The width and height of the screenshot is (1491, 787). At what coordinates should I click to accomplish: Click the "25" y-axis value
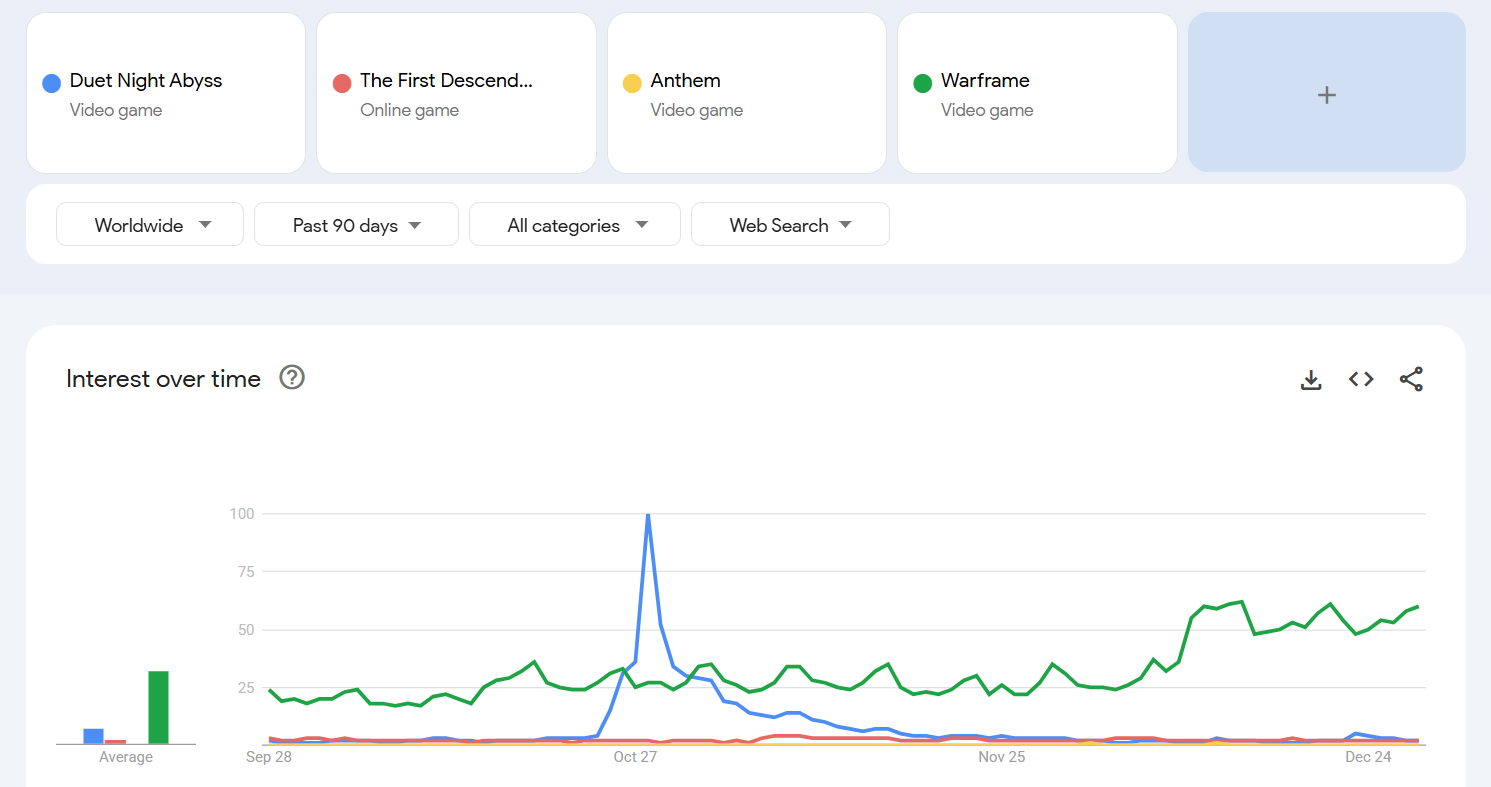tap(247, 688)
